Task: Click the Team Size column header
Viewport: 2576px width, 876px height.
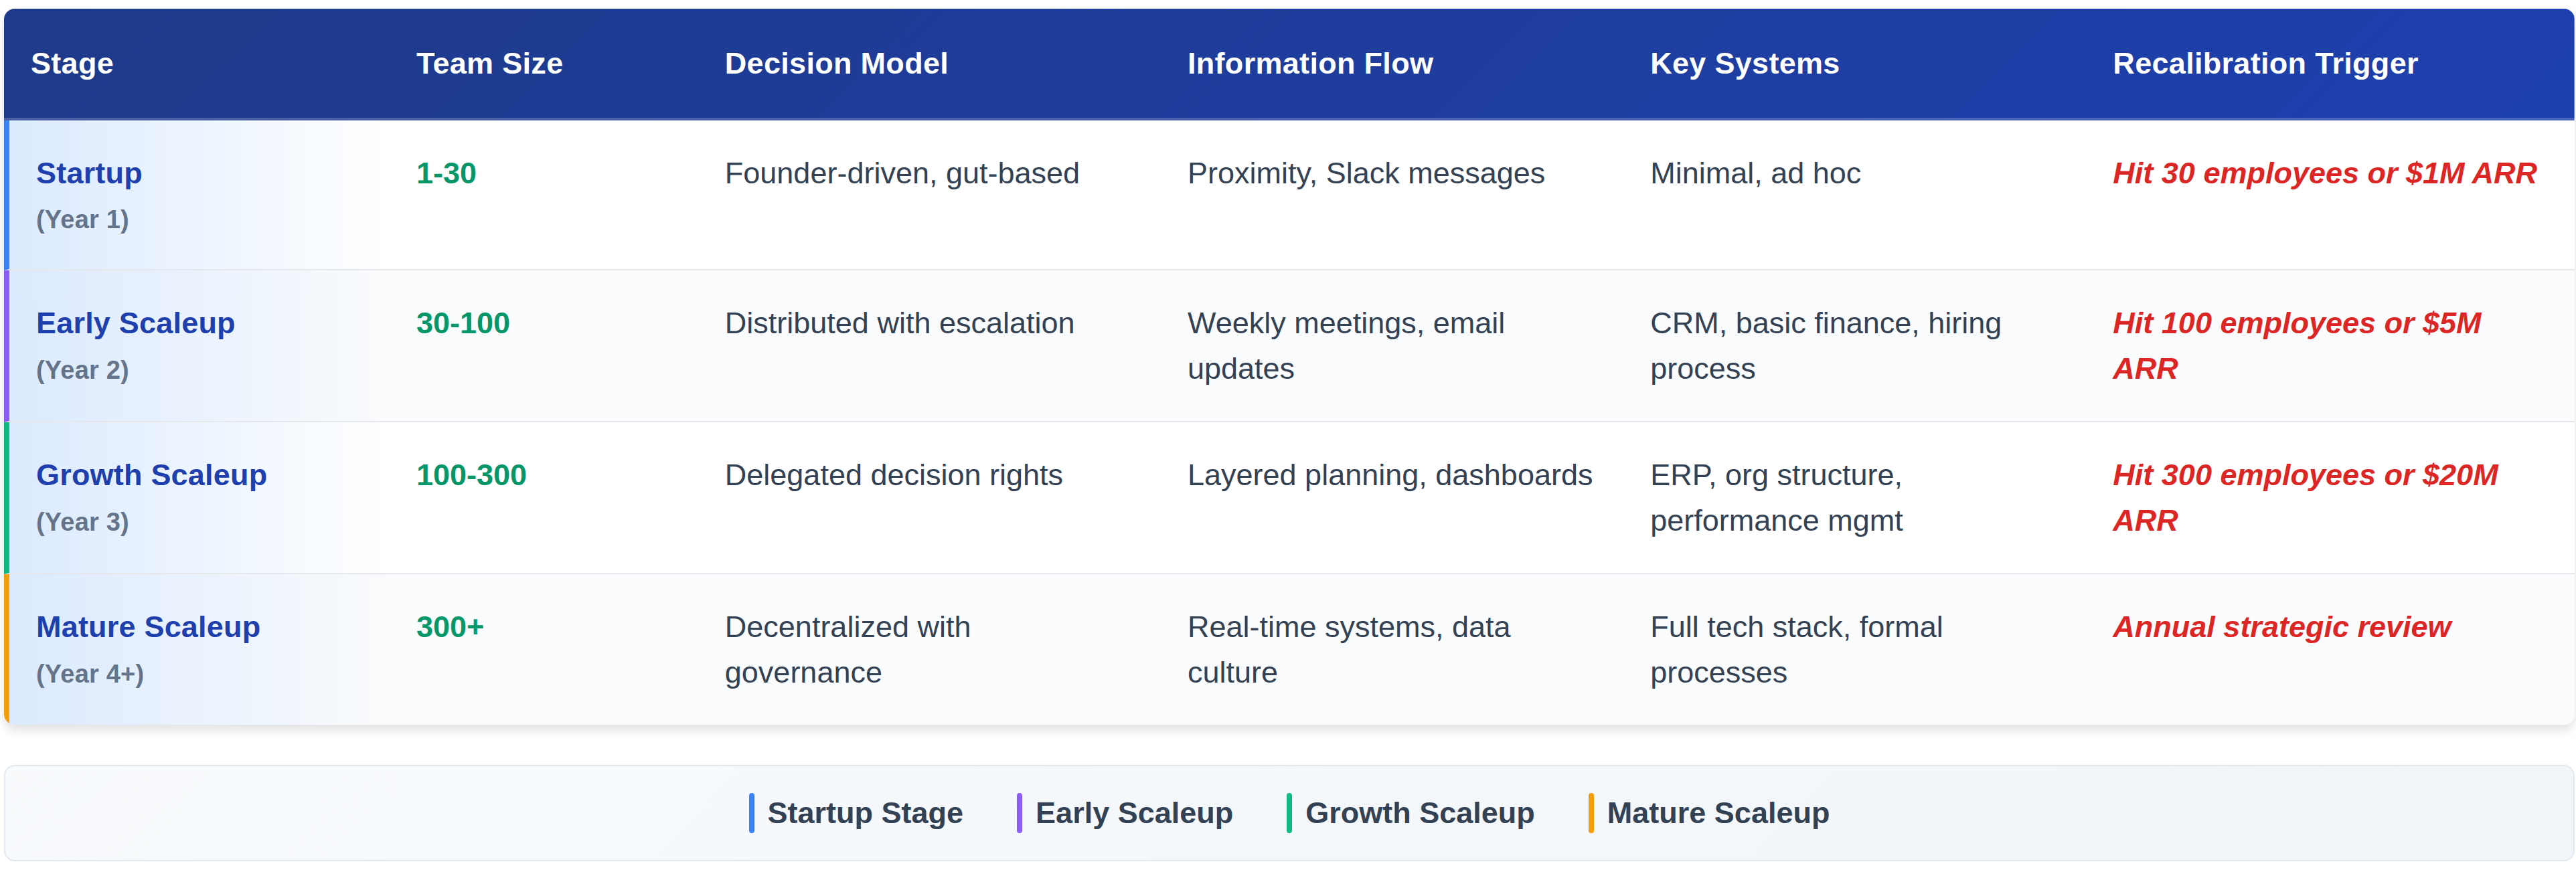Action: click(x=489, y=64)
